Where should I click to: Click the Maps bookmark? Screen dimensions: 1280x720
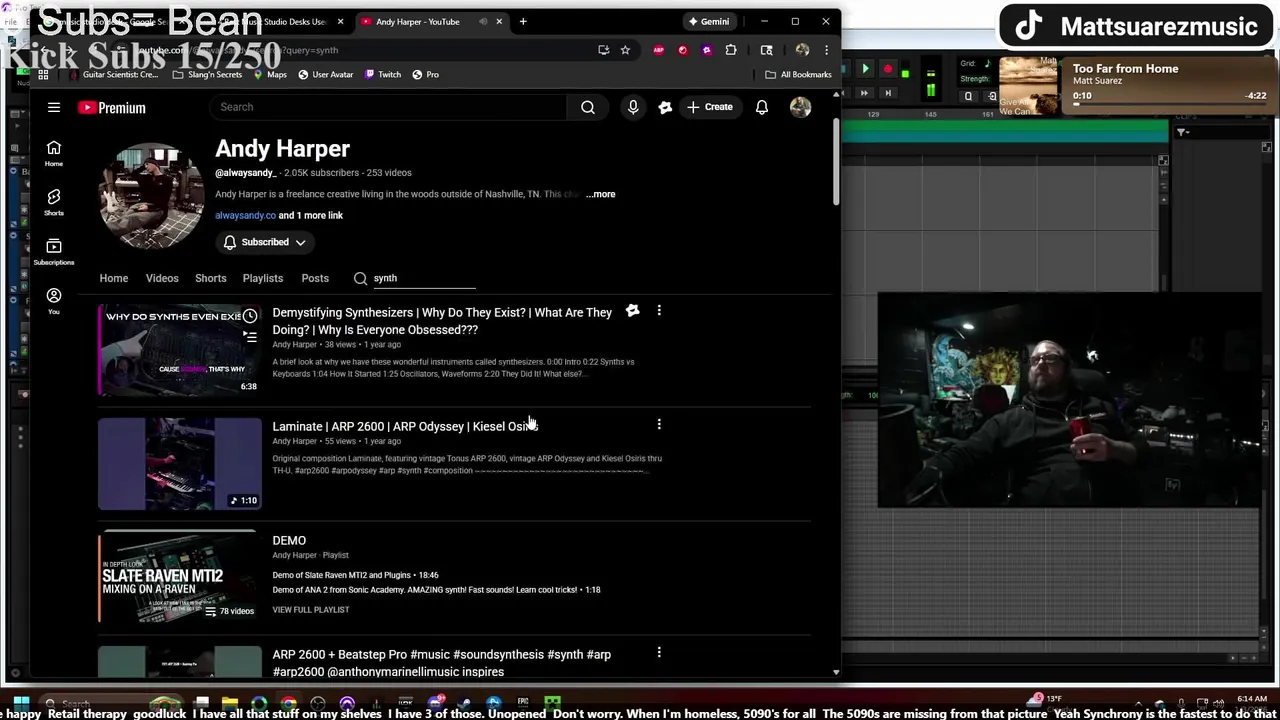pos(270,74)
